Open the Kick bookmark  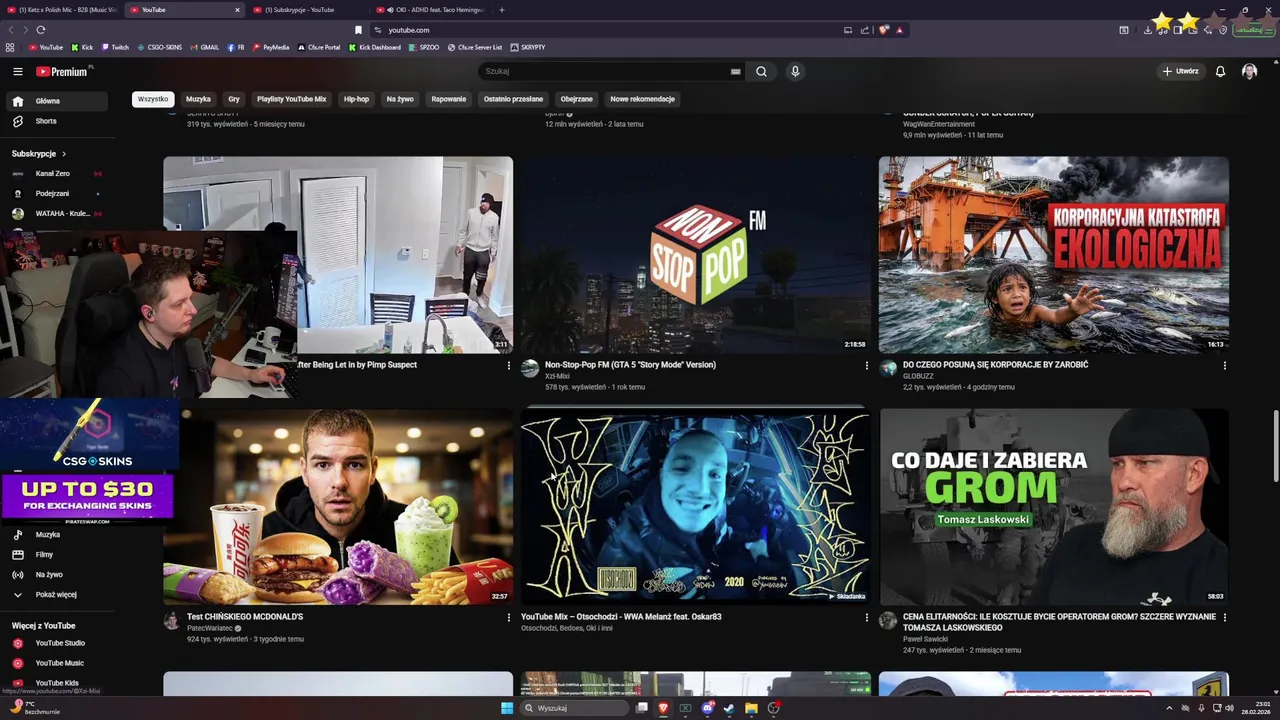82,47
